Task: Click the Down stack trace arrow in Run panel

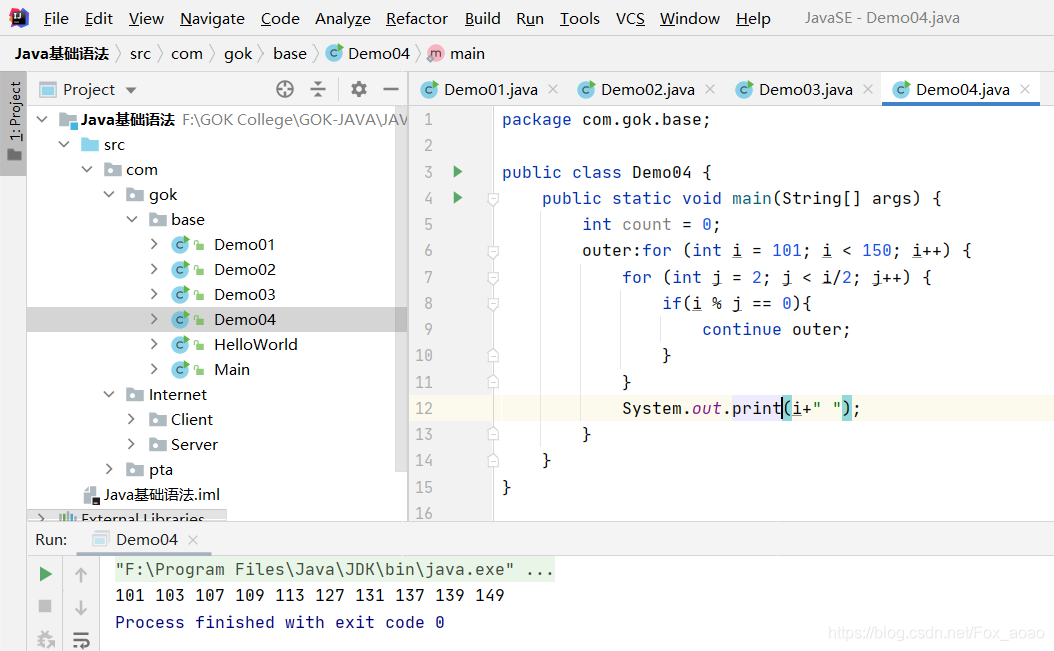Action: point(81,607)
